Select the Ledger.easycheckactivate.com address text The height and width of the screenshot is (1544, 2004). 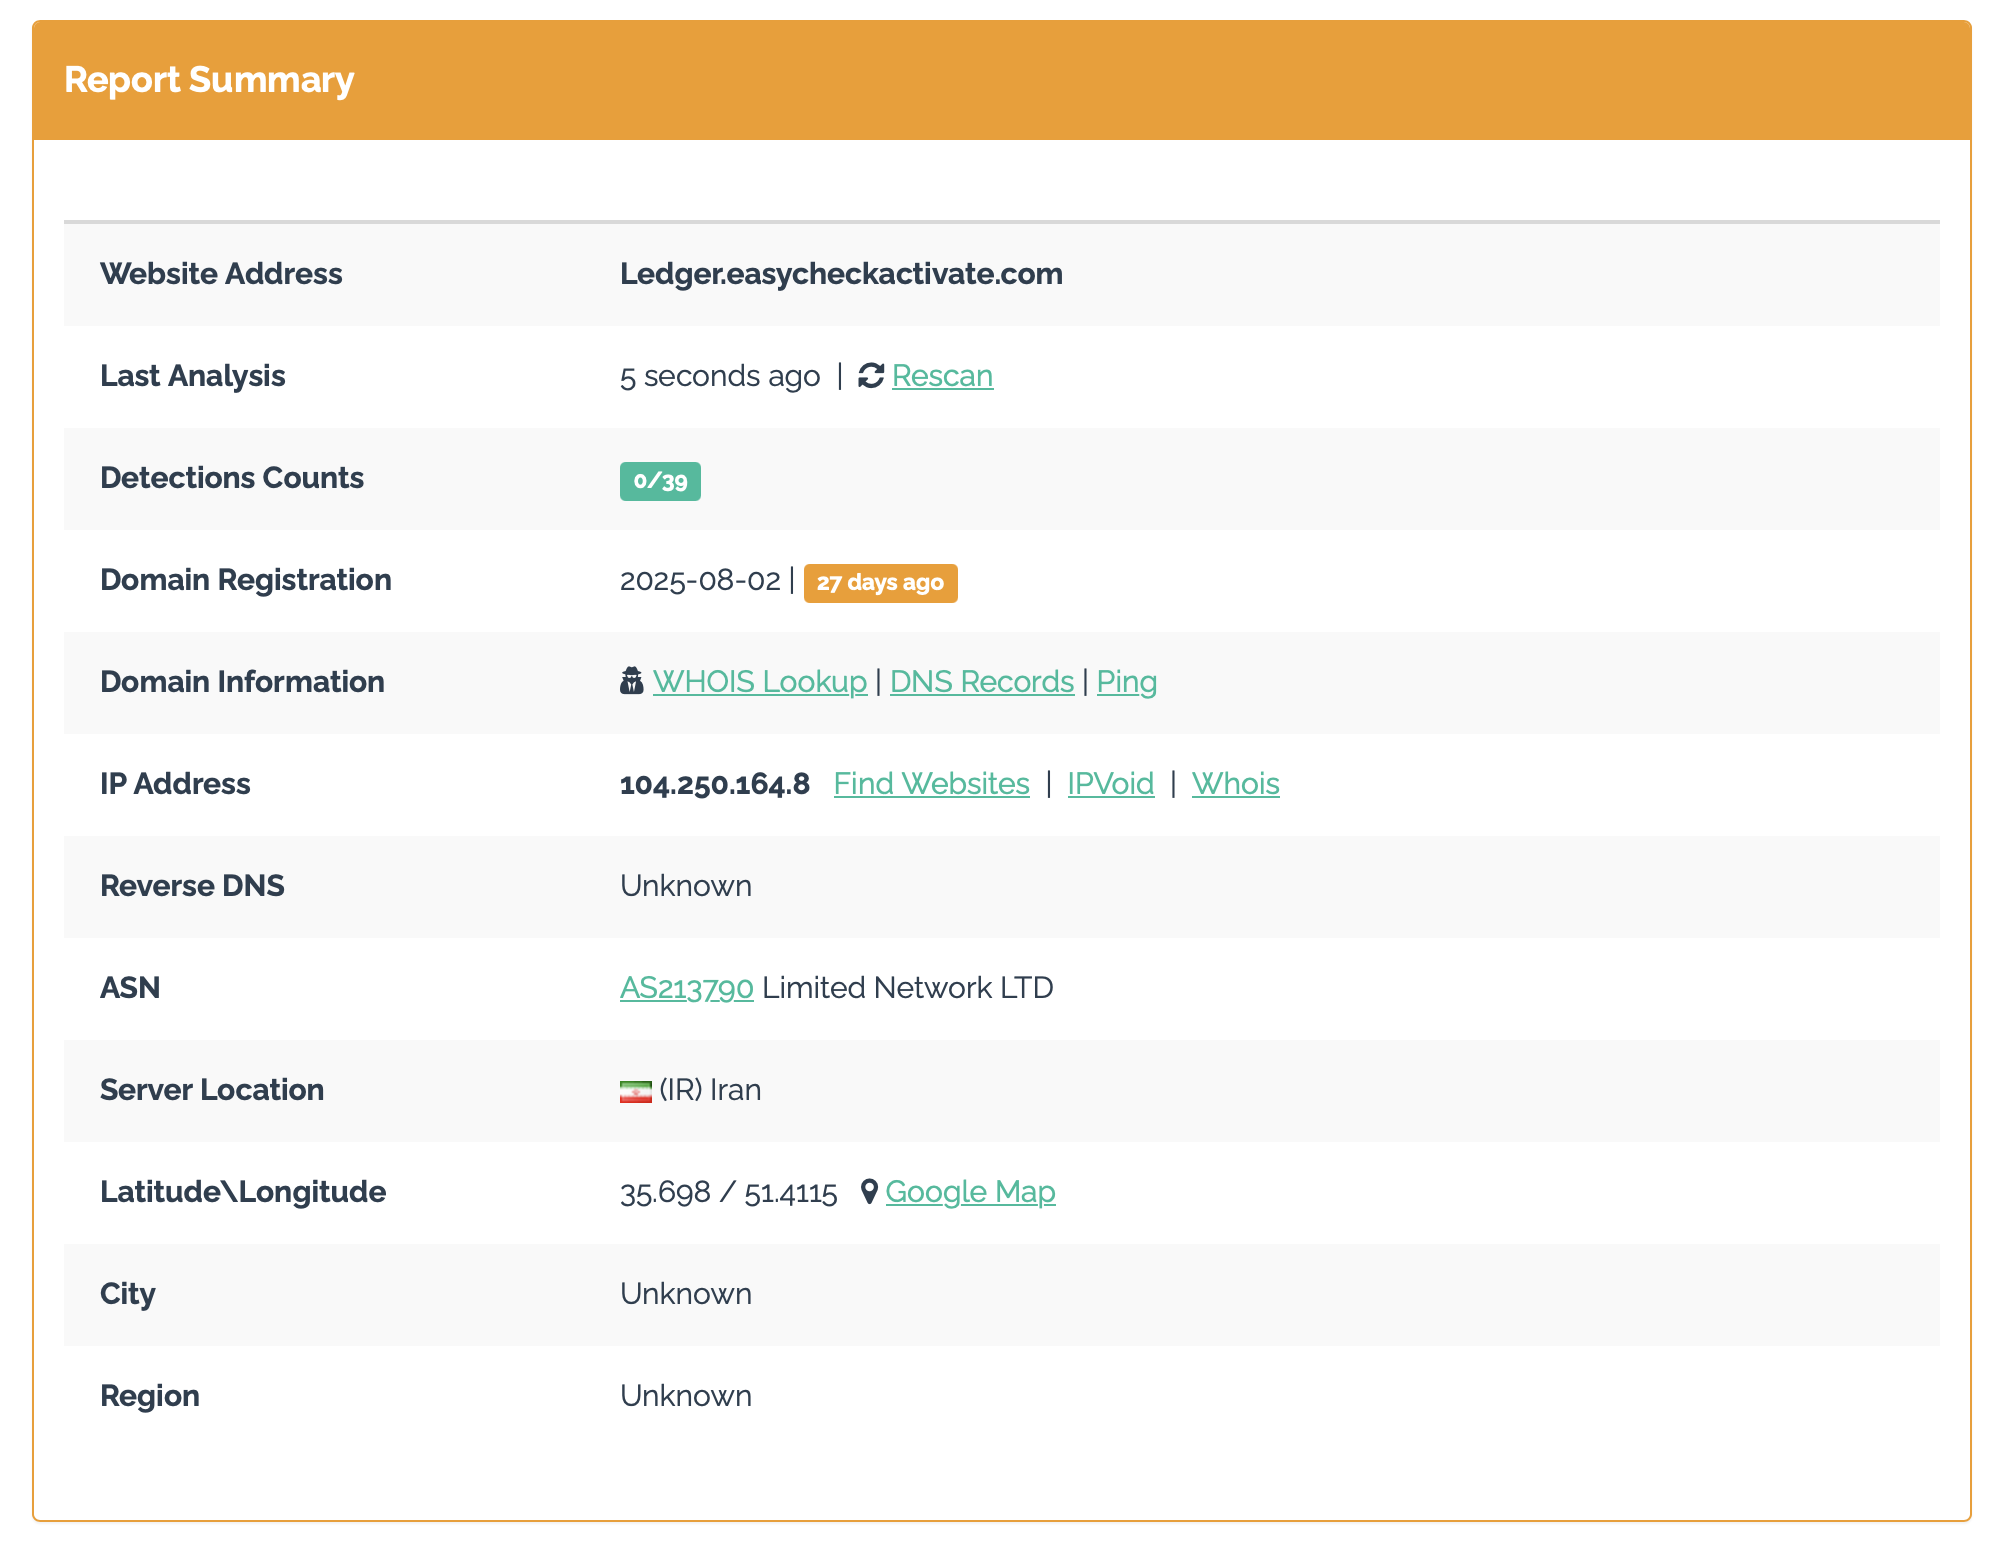pyautogui.click(x=842, y=274)
